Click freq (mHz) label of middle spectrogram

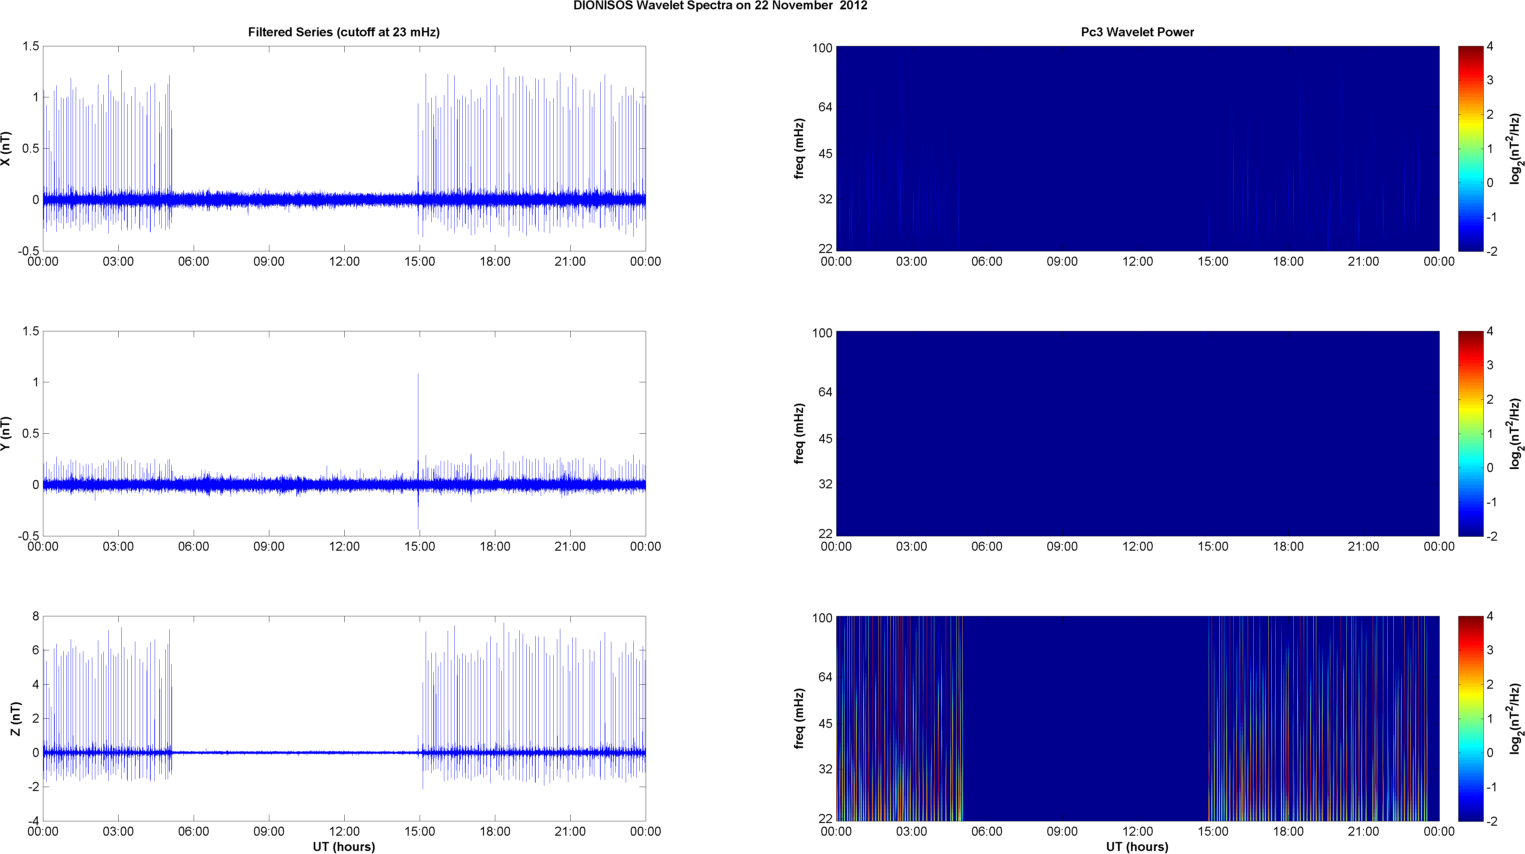(800, 433)
